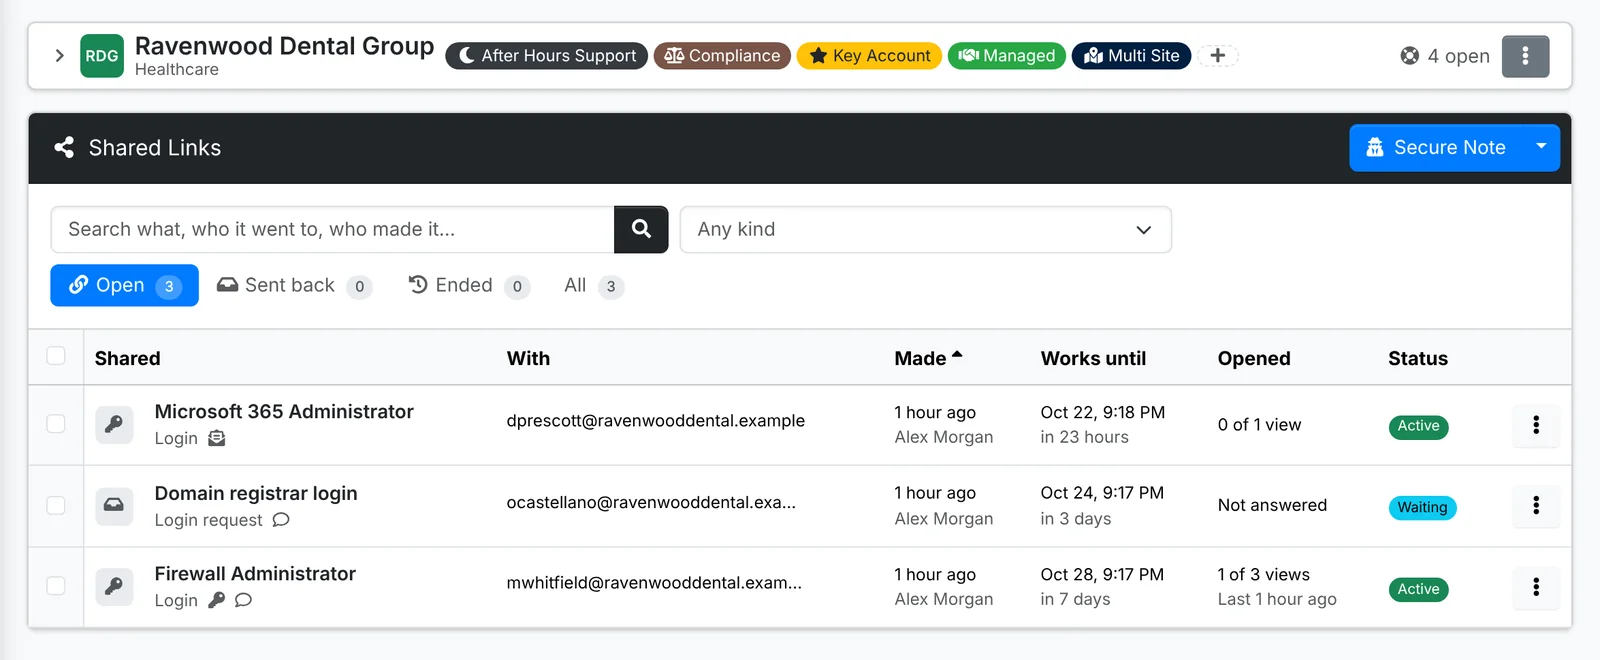Viewport: 1600px width, 660px height.
Task: Sort by the Made column
Action: point(928,358)
